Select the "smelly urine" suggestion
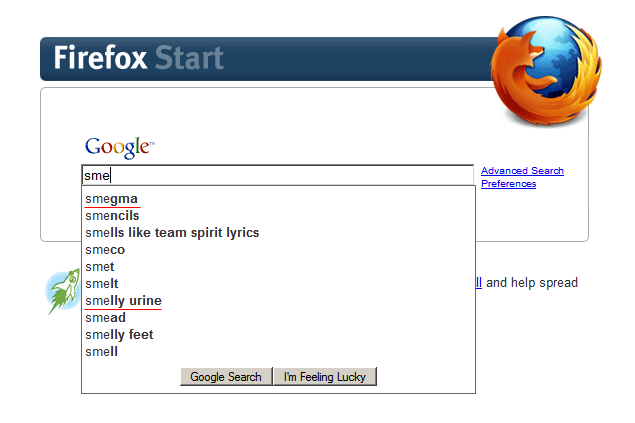The image size is (635, 423). [278, 301]
